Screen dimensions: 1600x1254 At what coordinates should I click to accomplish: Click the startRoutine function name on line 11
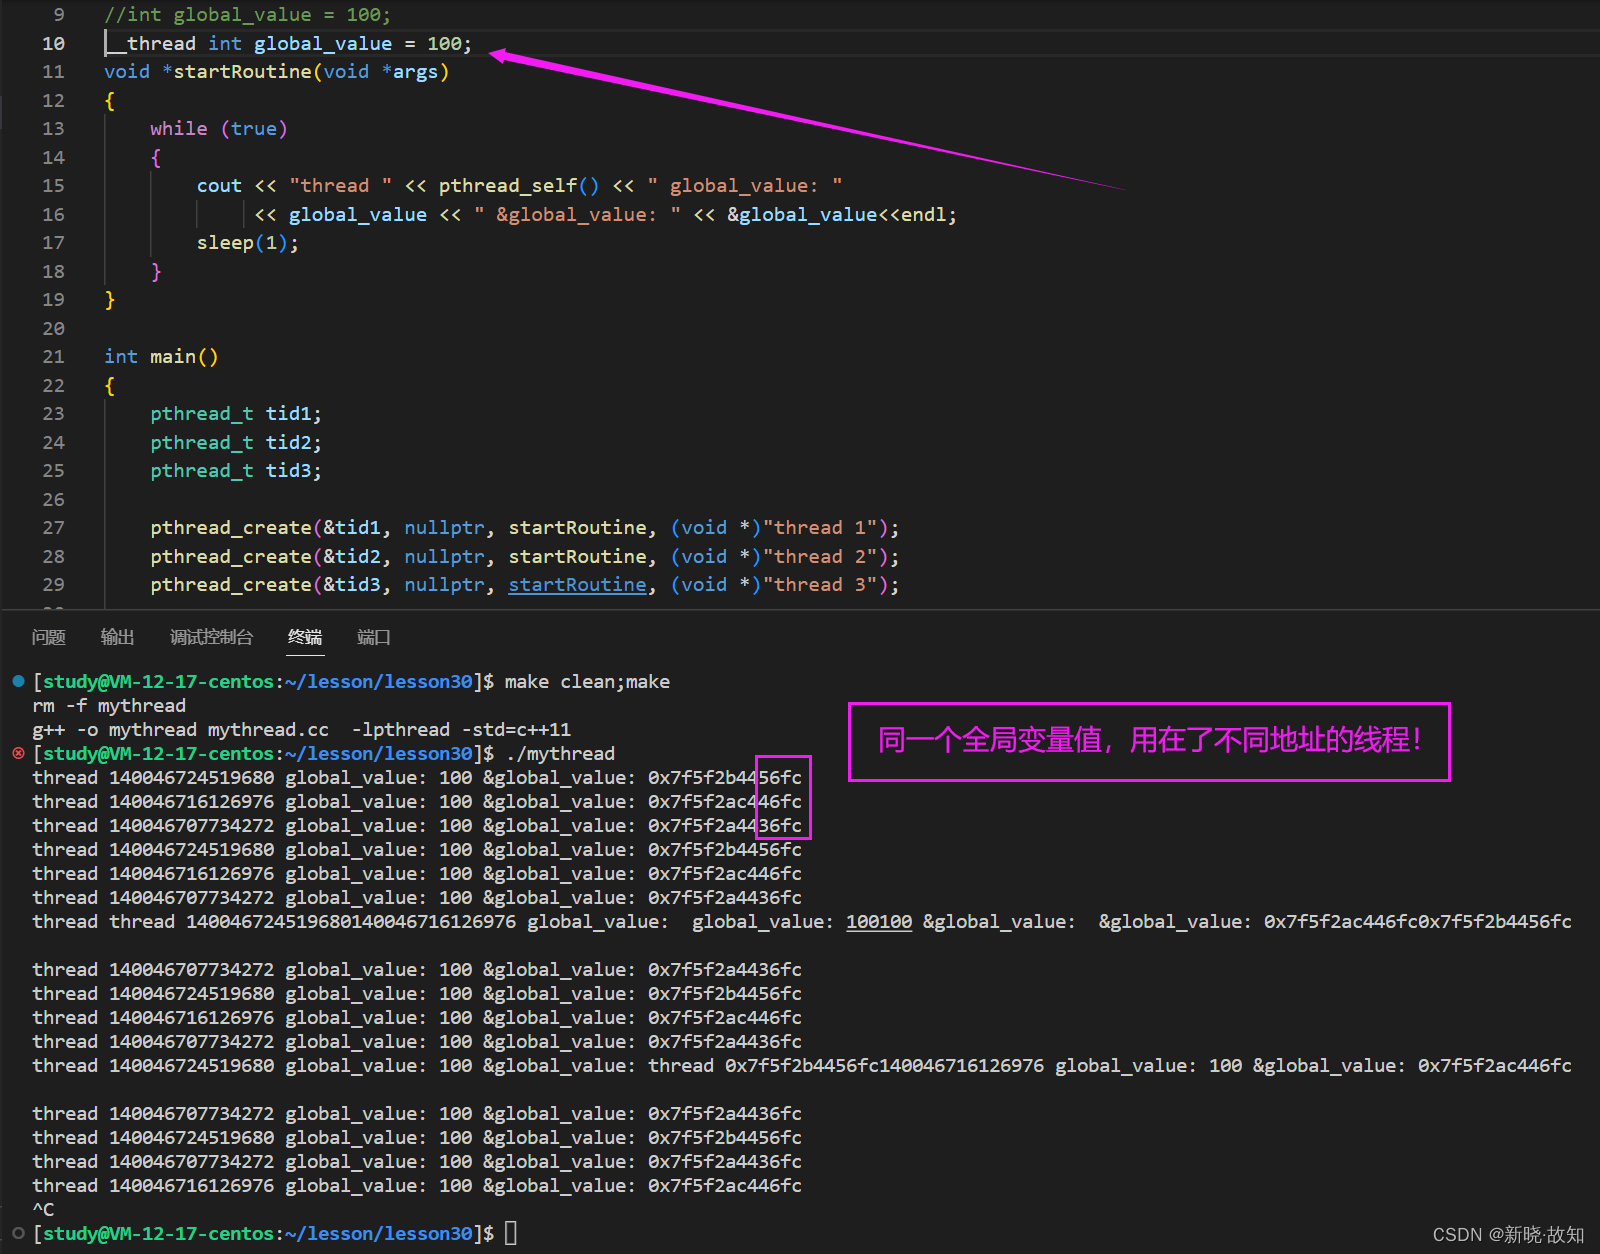tap(243, 72)
